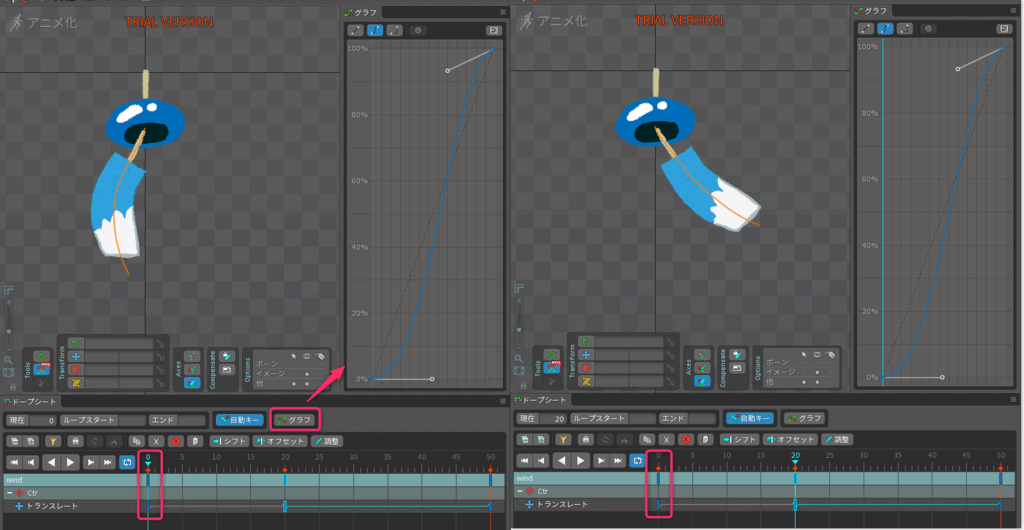Click upper Bezier handle in left graph
This screenshot has height=530, width=1024.
447,70
